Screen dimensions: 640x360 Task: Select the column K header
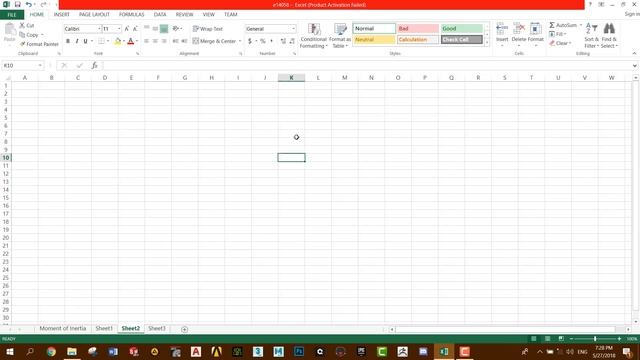tap(291, 78)
